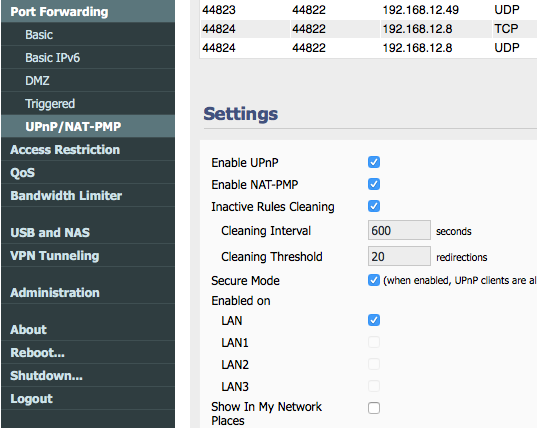Open the Basic IPv6 page
This screenshot has width=537, height=428.
[x=52, y=58]
